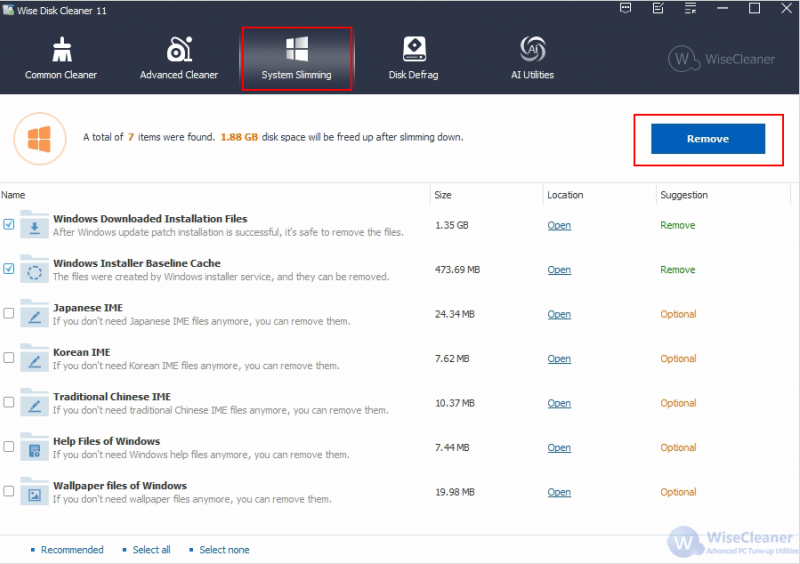Open the Disk Defrag icon
800x564 pixels.
click(x=414, y=49)
